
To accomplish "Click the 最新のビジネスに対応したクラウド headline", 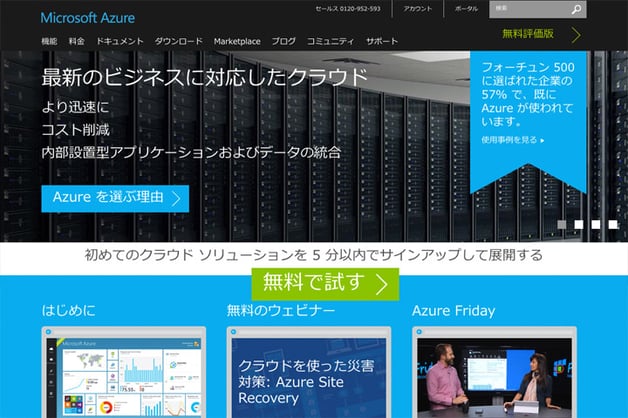I will tap(205, 77).
